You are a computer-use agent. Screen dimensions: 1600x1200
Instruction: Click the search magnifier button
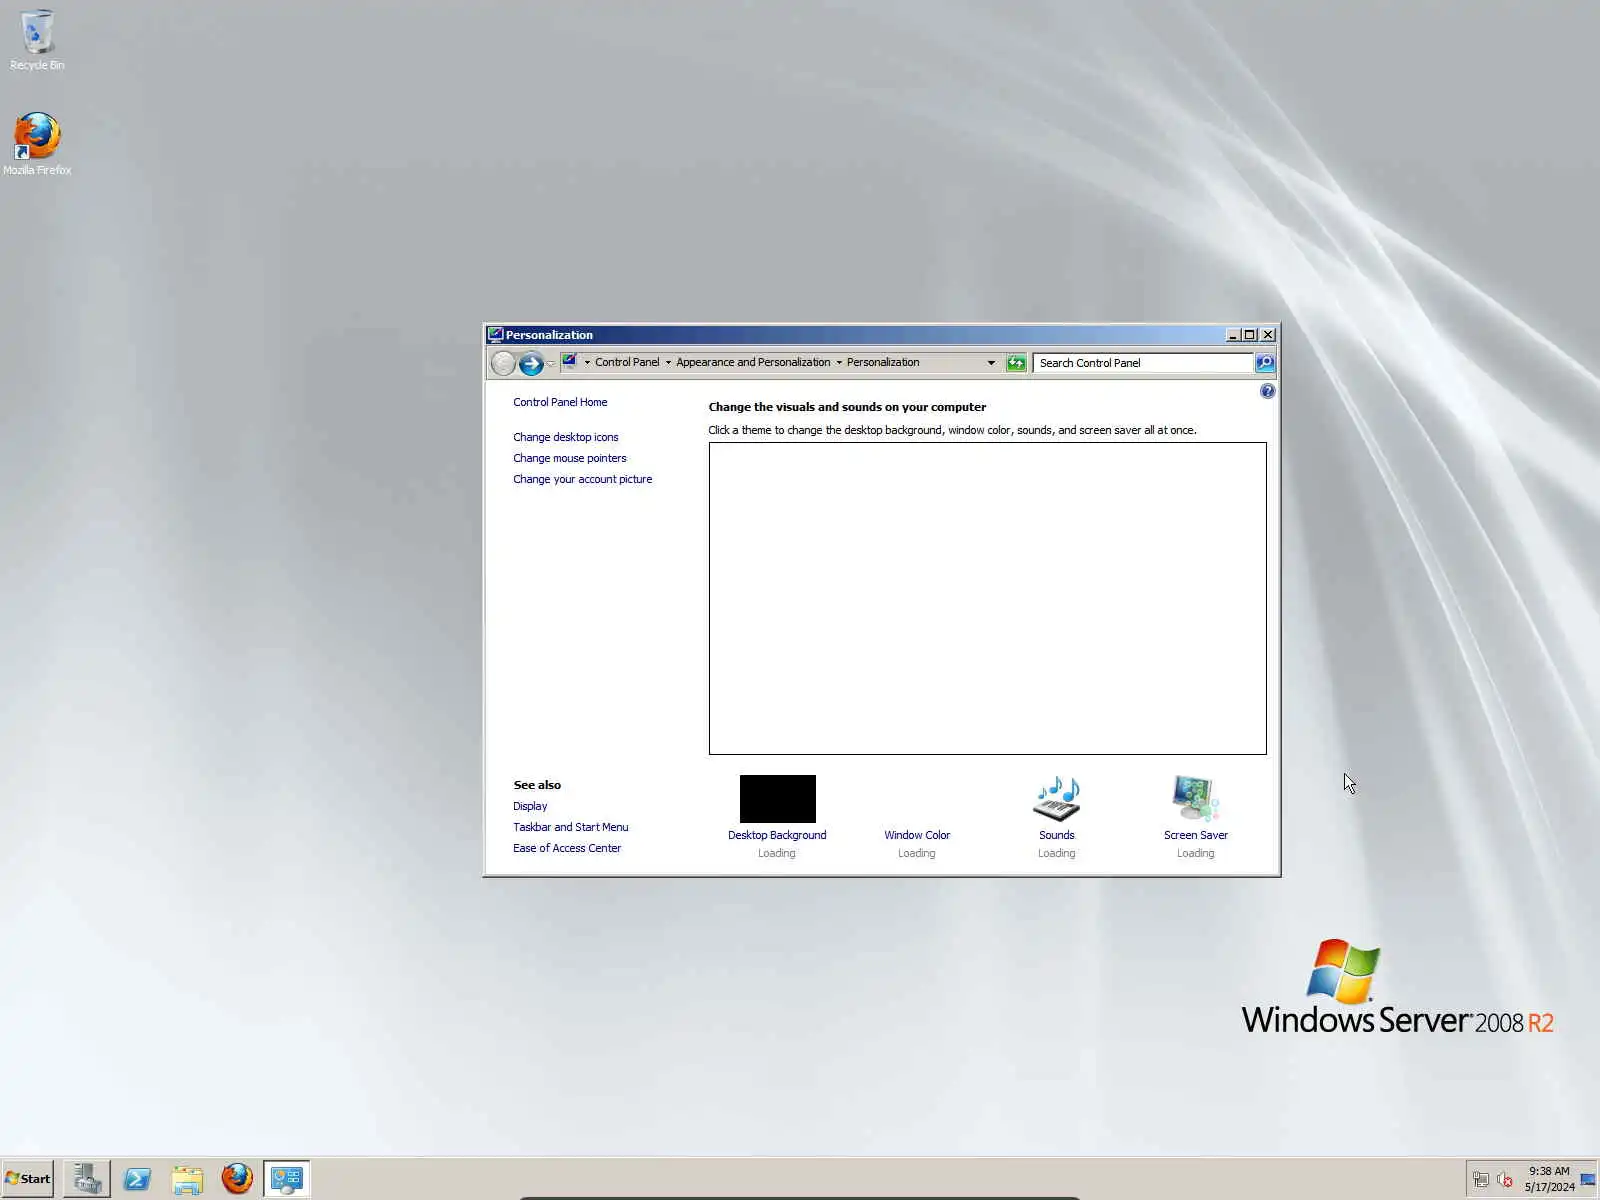click(x=1265, y=363)
